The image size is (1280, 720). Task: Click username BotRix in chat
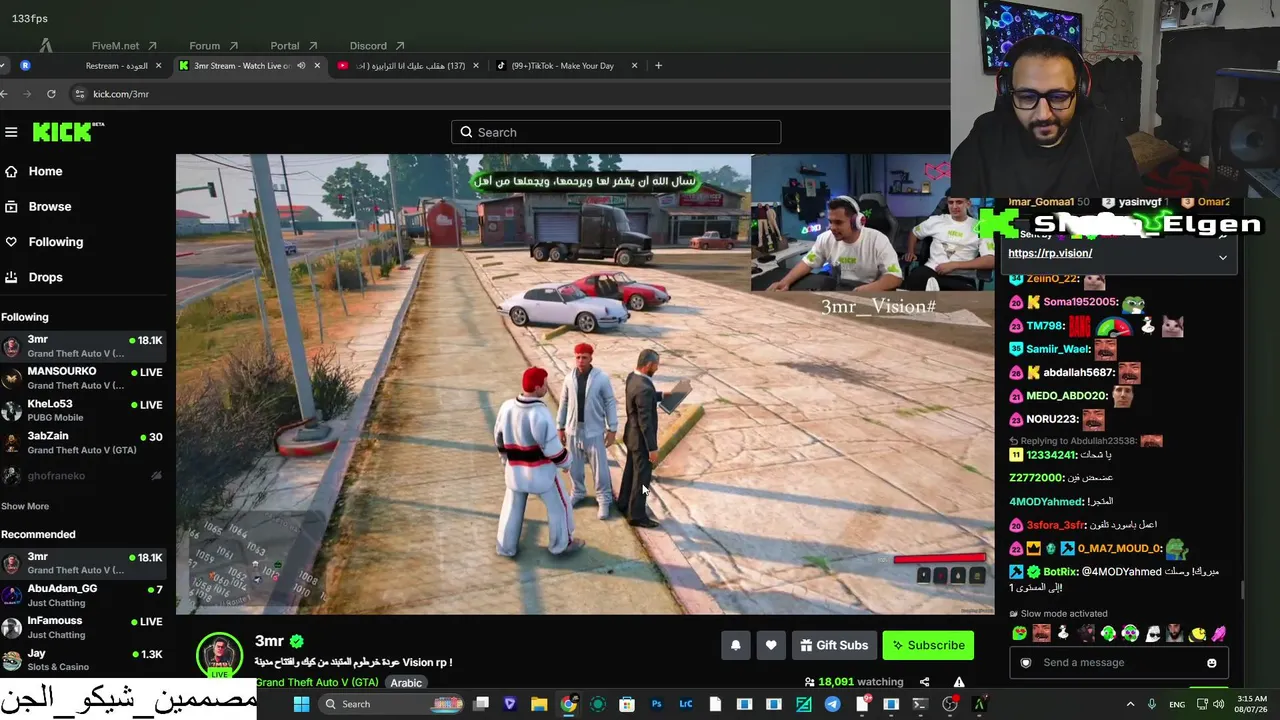tap(1059, 572)
